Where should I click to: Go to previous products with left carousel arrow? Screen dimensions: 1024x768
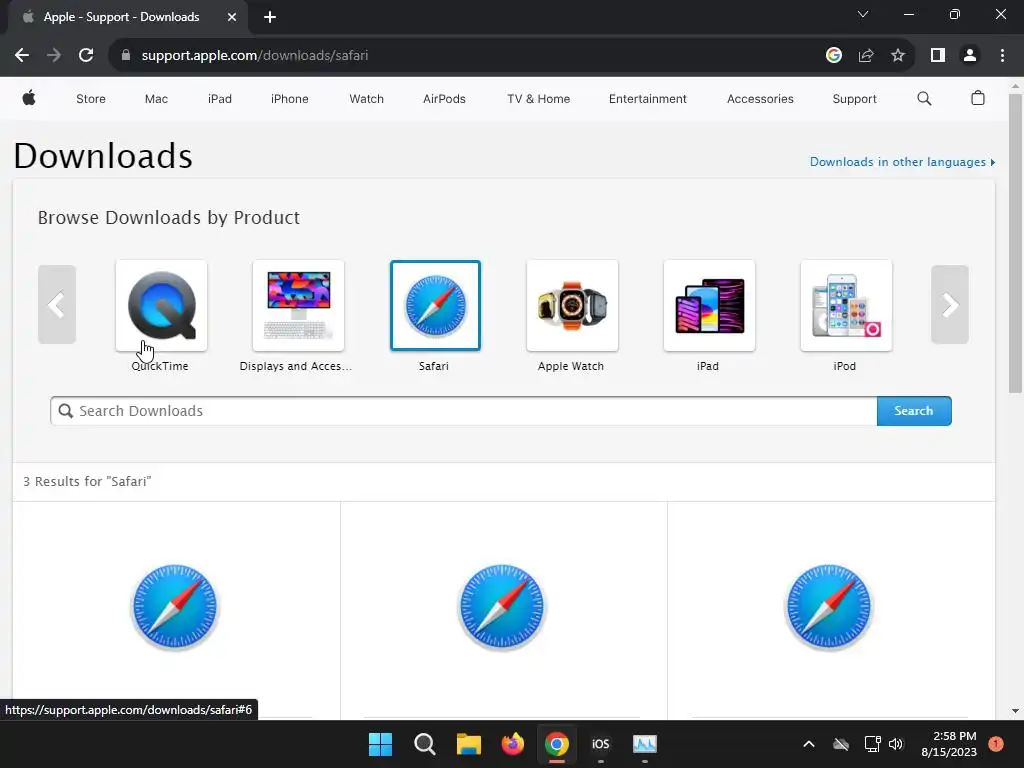pos(57,304)
